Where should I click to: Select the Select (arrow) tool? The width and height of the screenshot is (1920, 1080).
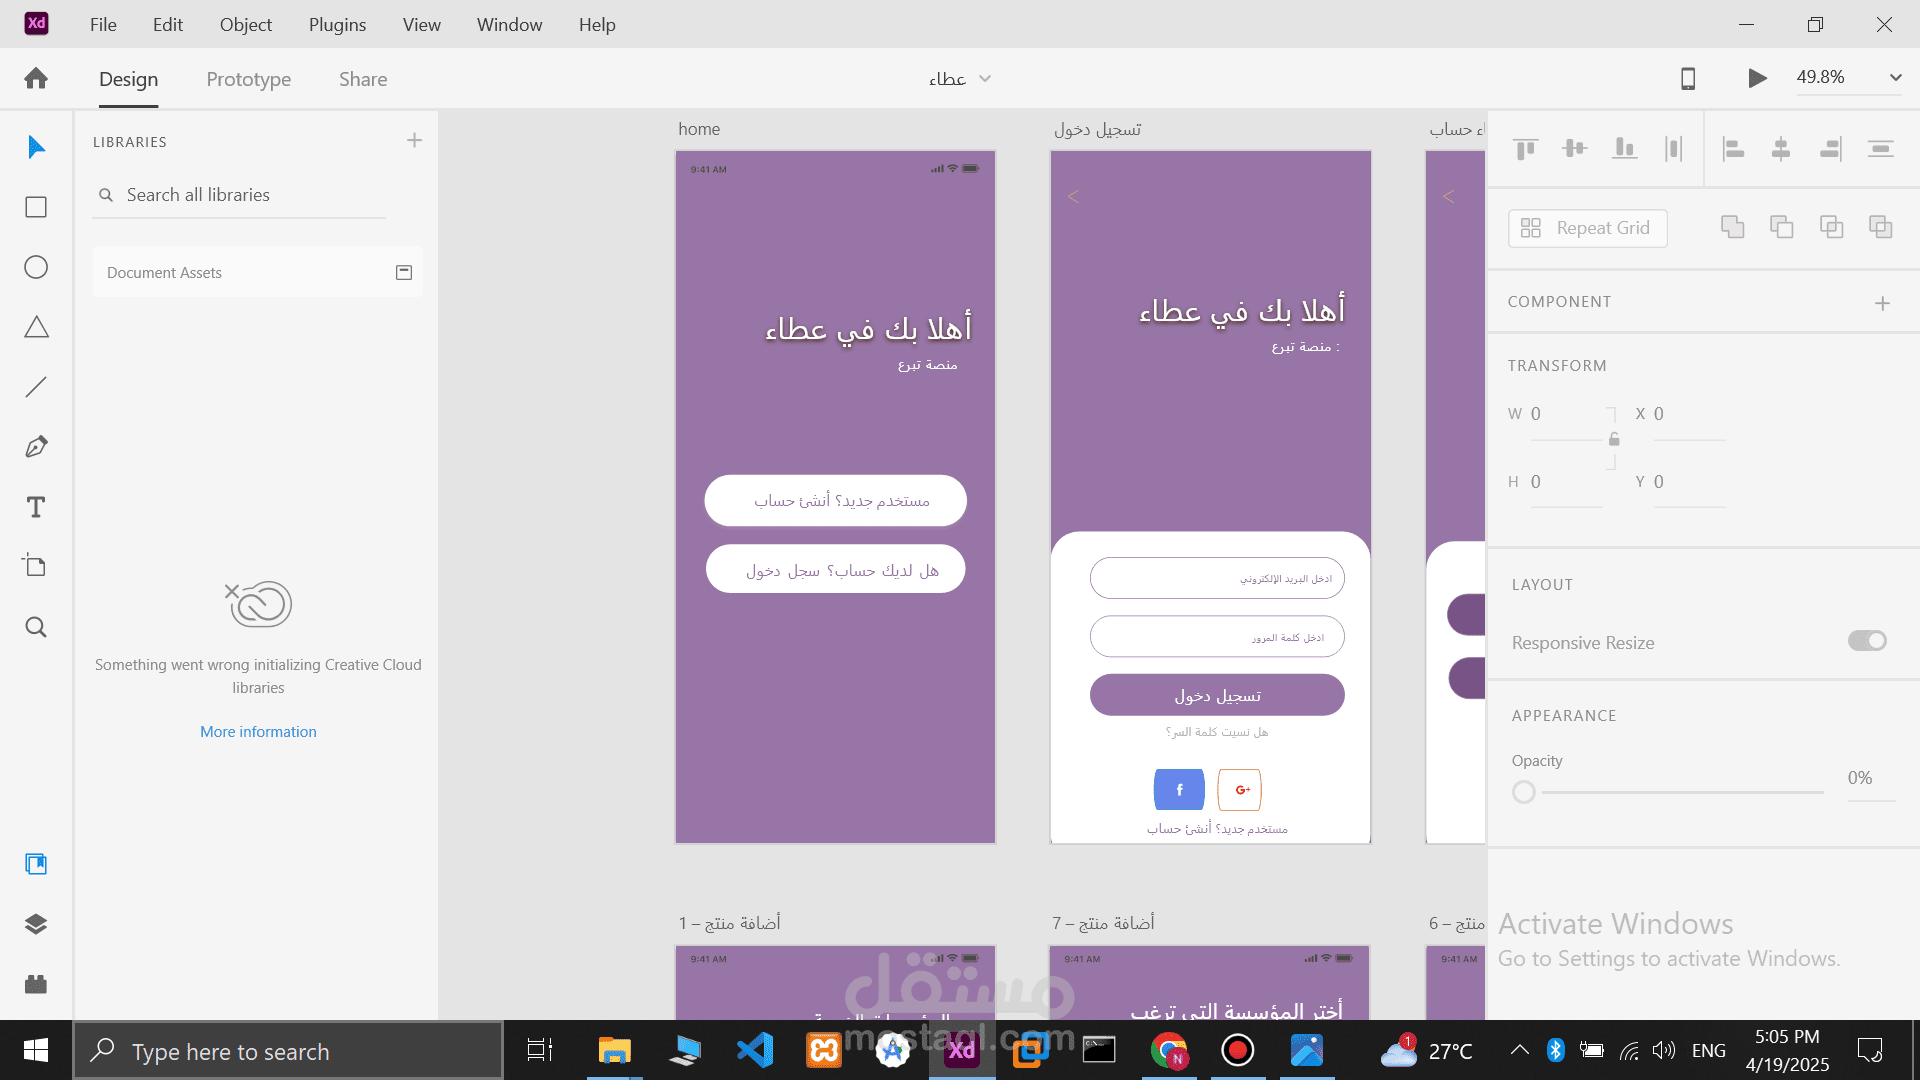click(36, 147)
